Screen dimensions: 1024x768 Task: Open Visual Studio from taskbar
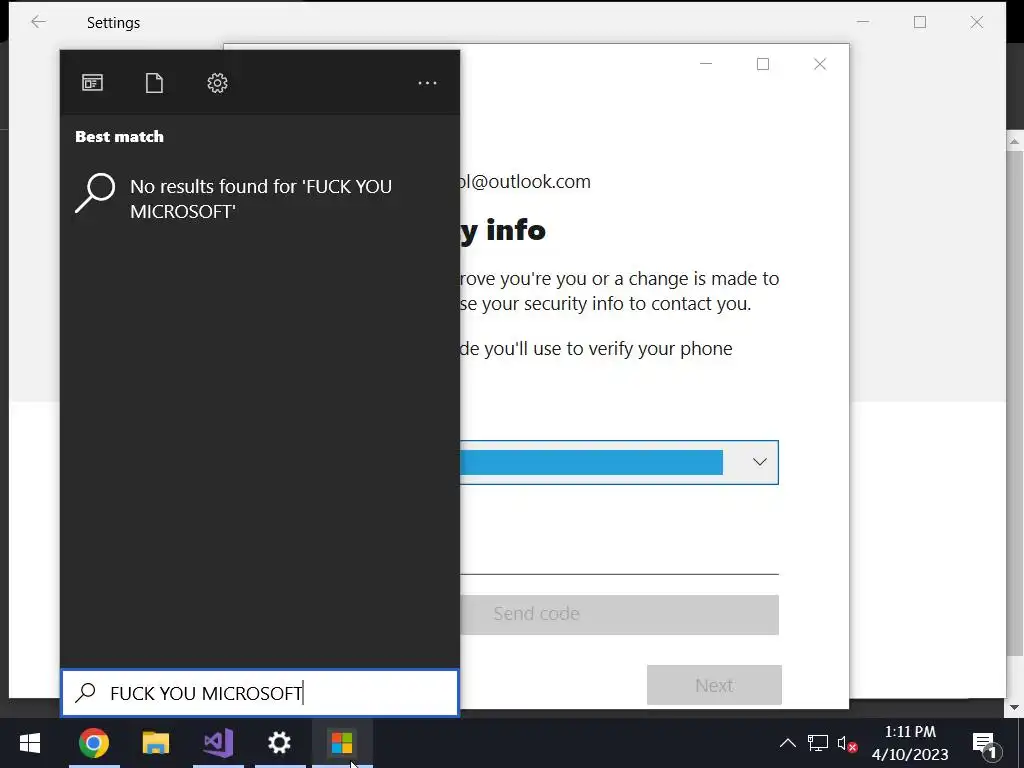(x=218, y=743)
